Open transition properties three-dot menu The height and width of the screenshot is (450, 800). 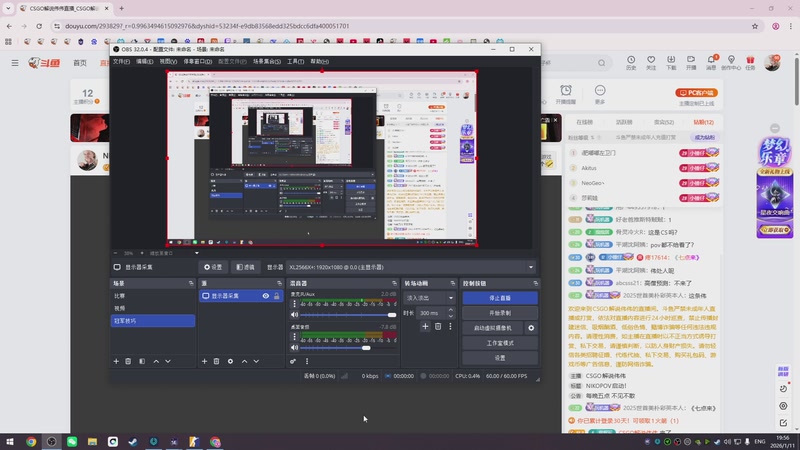[450, 327]
